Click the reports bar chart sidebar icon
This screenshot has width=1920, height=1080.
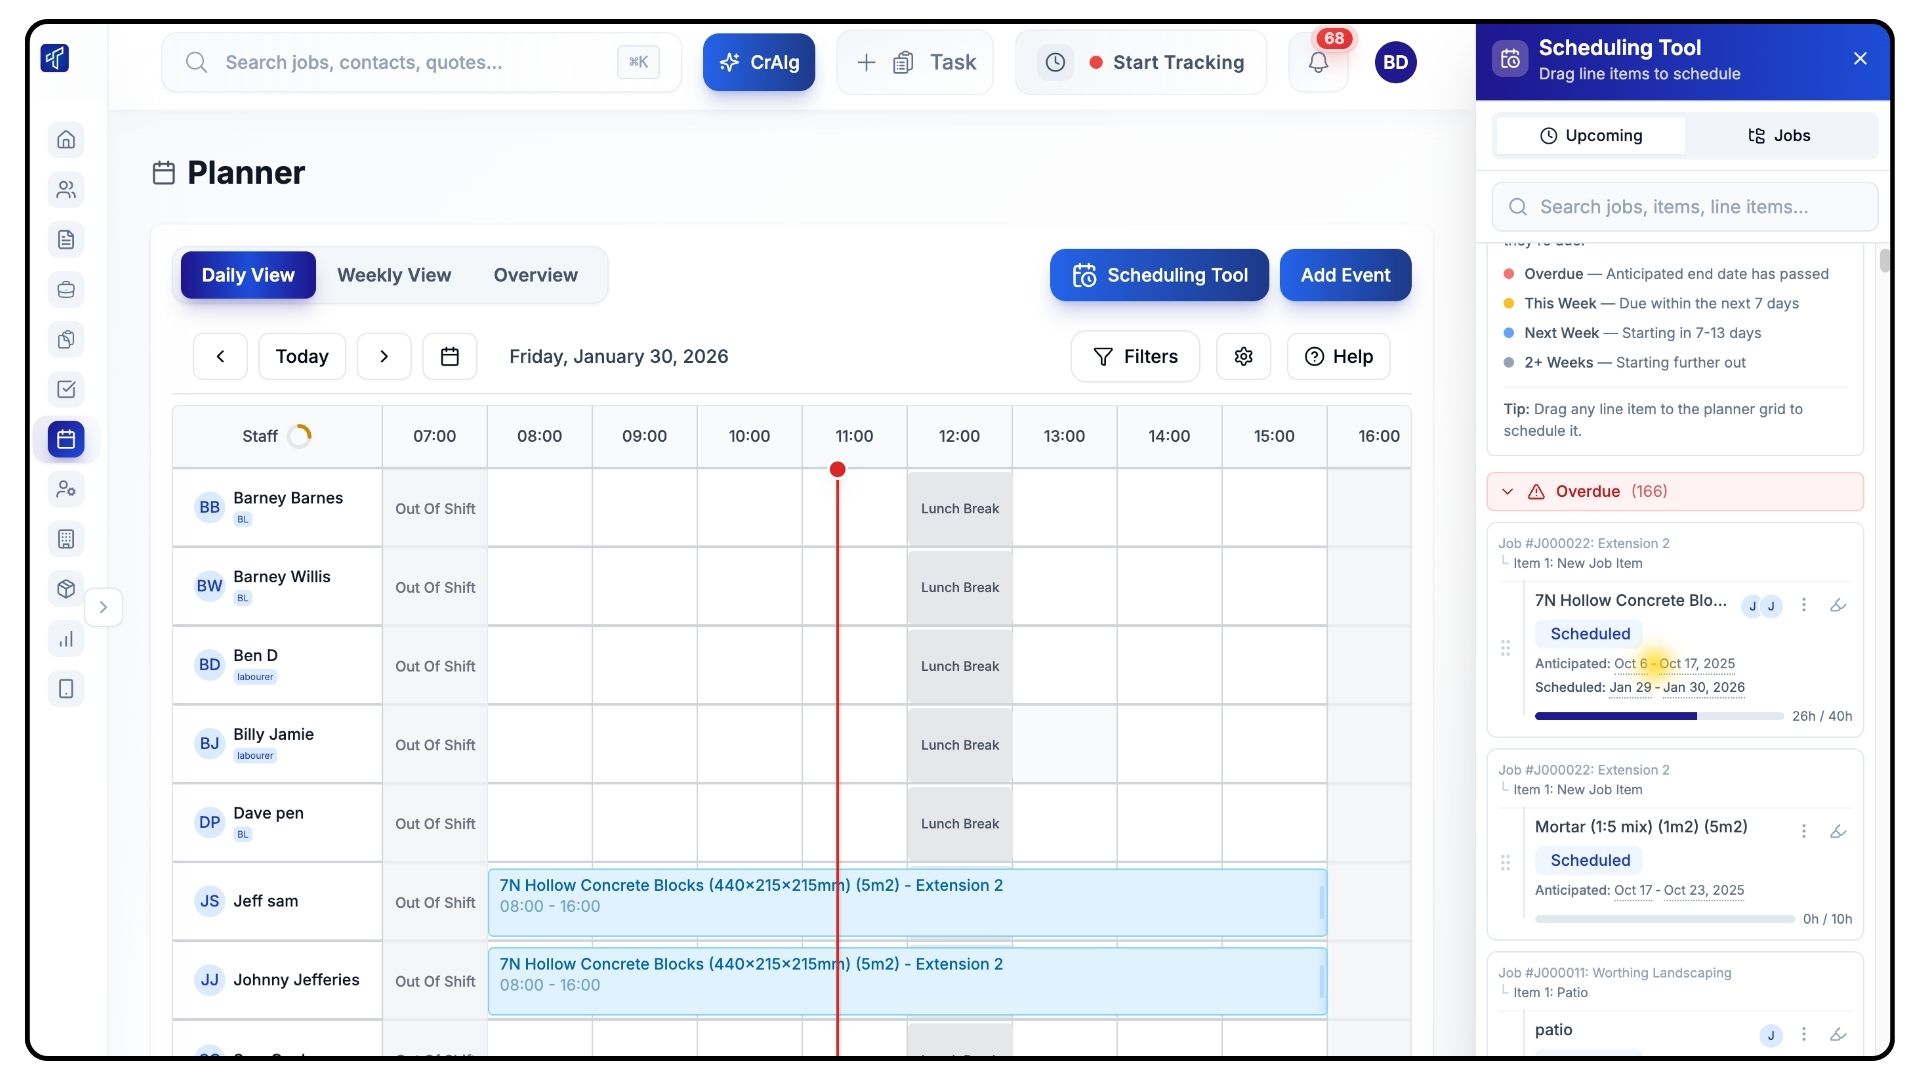(x=66, y=639)
